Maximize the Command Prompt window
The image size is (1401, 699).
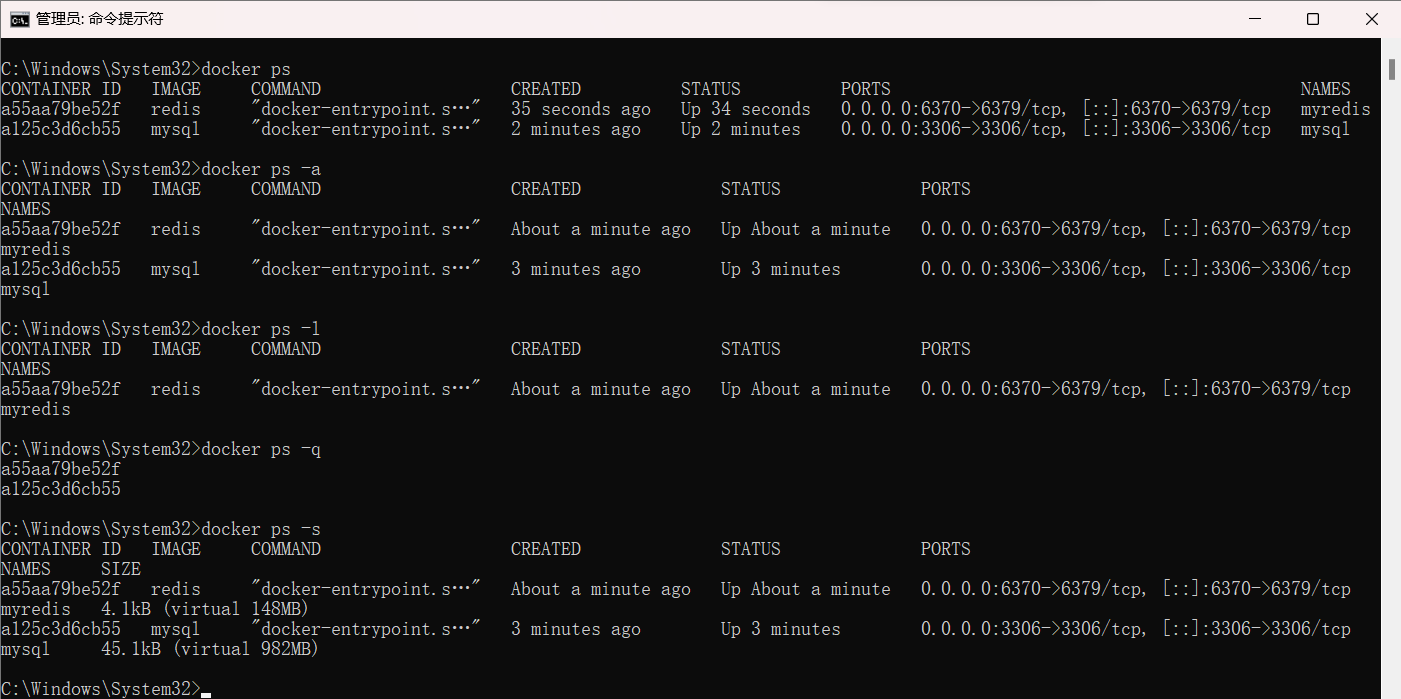1313,19
